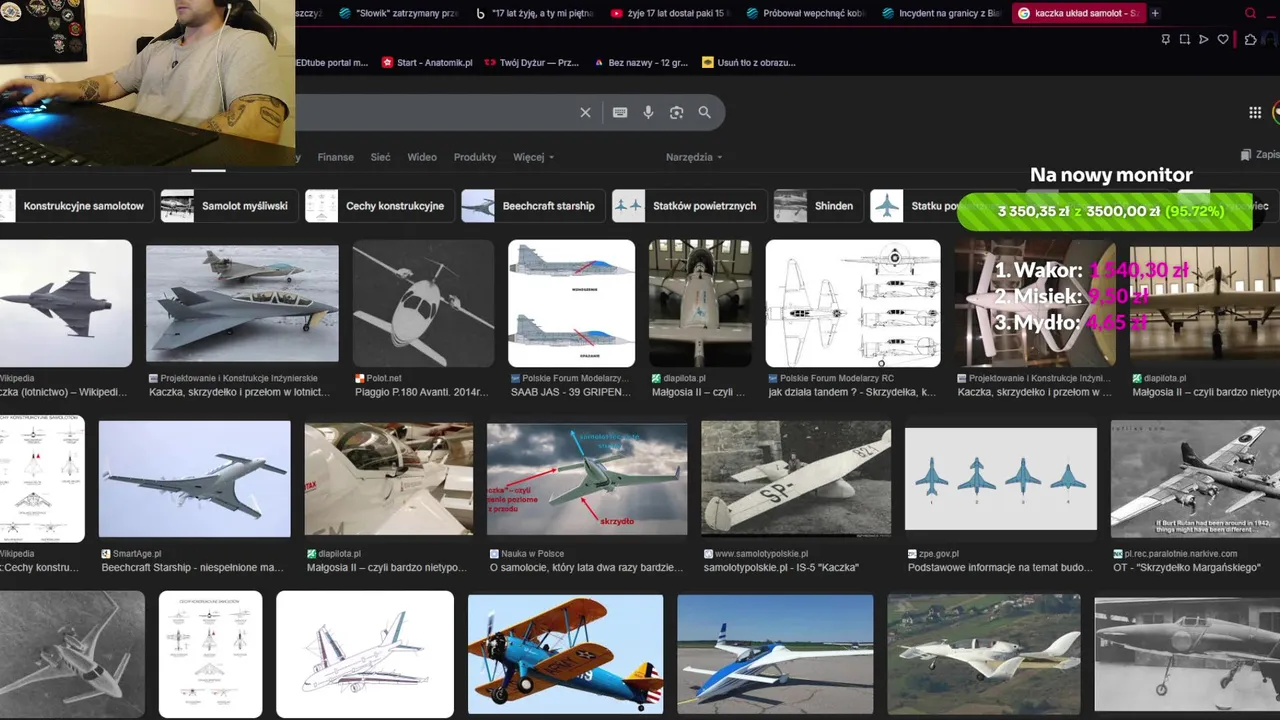Click the green monitor donation progress bar
1280x720 pixels.
click(1105, 212)
